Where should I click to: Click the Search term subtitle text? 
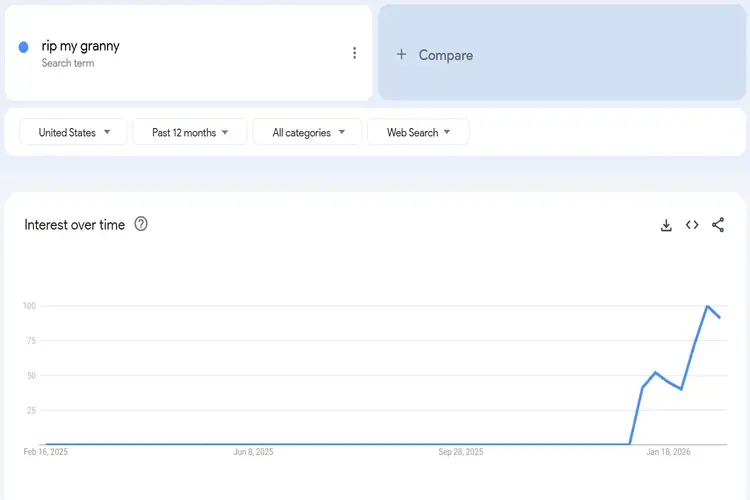click(x=68, y=63)
